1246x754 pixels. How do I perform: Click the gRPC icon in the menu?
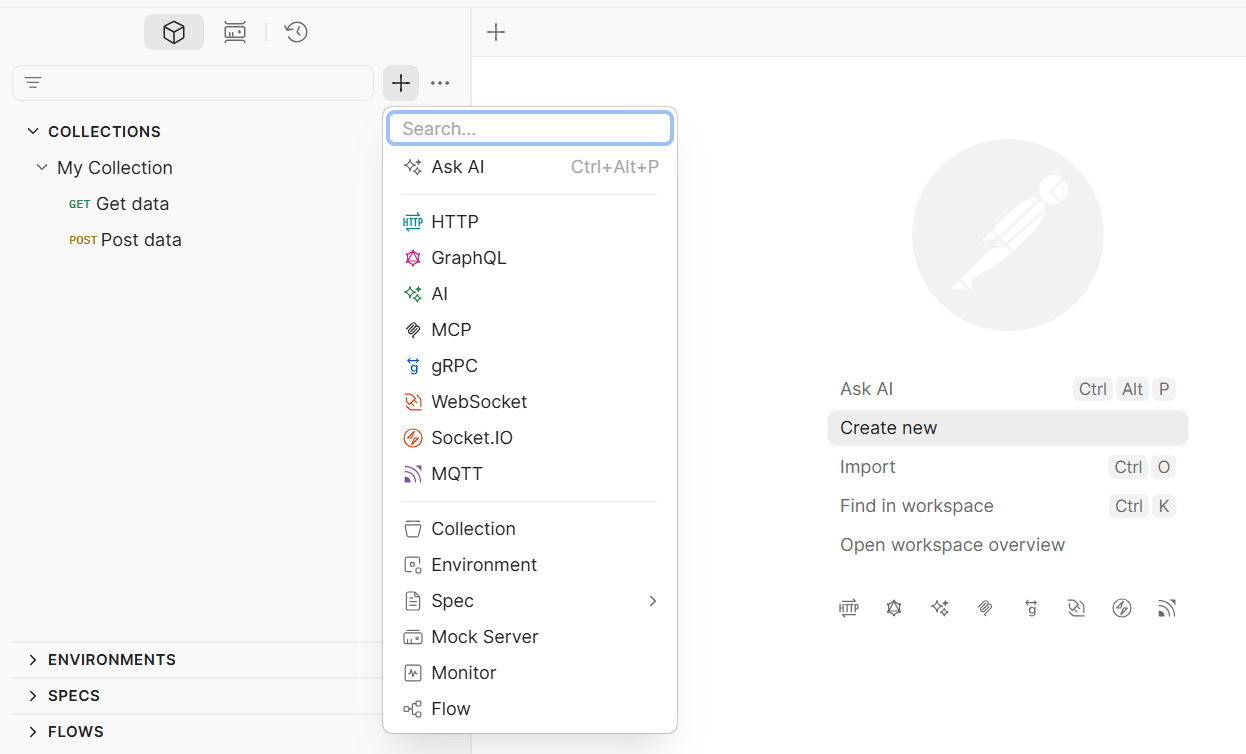tap(413, 366)
